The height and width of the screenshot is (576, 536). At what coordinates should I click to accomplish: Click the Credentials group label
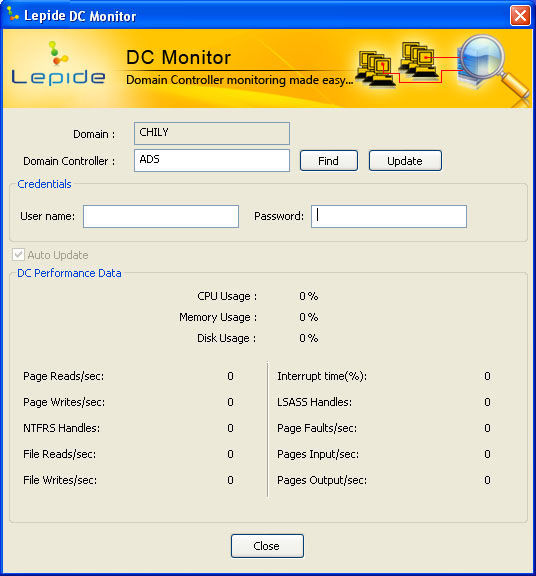click(44, 184)
